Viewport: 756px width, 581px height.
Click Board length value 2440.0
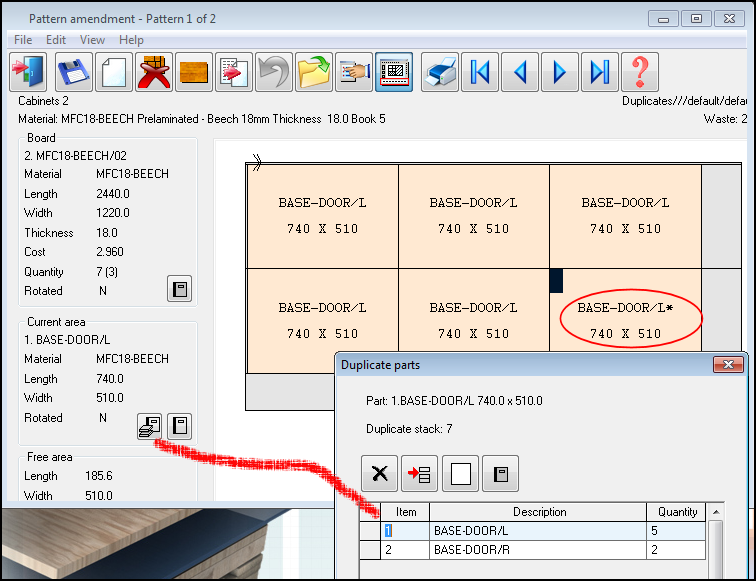coord(113,194)
